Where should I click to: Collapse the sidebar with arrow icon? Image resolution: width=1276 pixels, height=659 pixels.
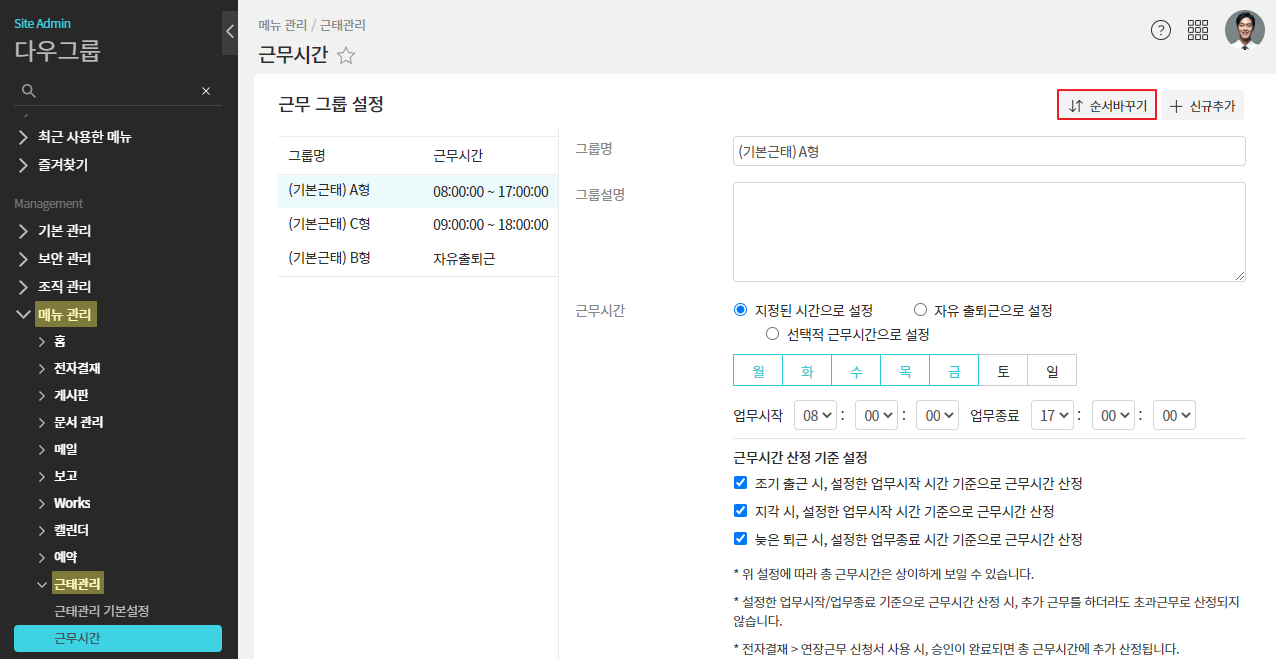point(229,32)
